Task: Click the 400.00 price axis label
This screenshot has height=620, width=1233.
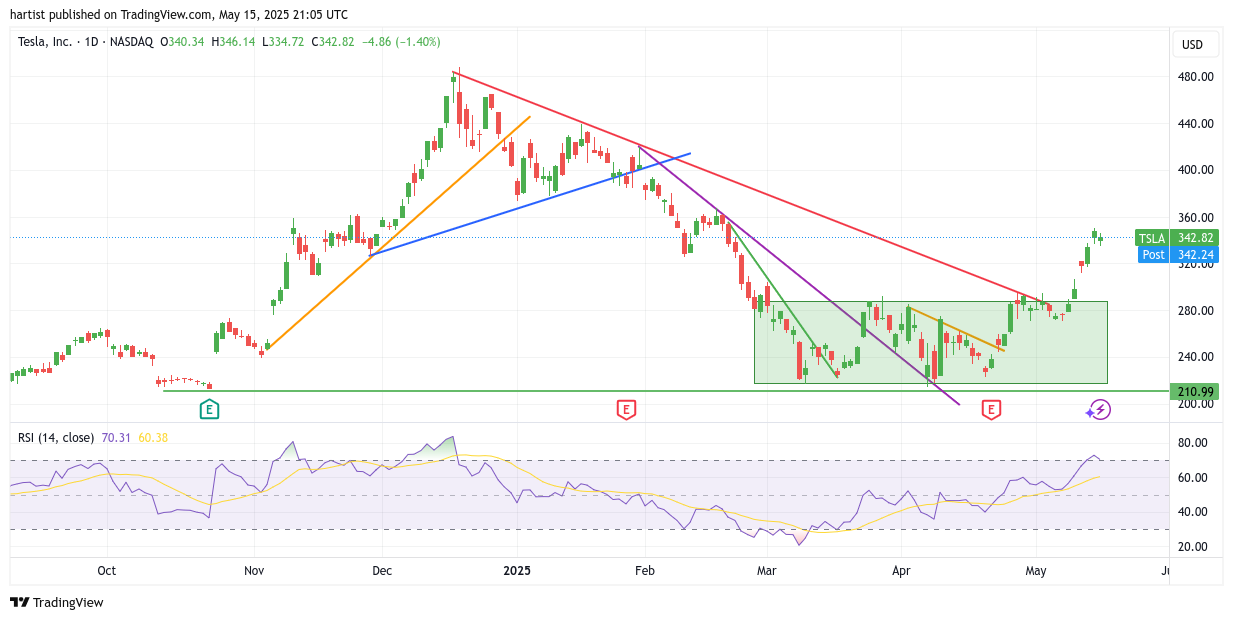Action: (x=1195, y=170)
